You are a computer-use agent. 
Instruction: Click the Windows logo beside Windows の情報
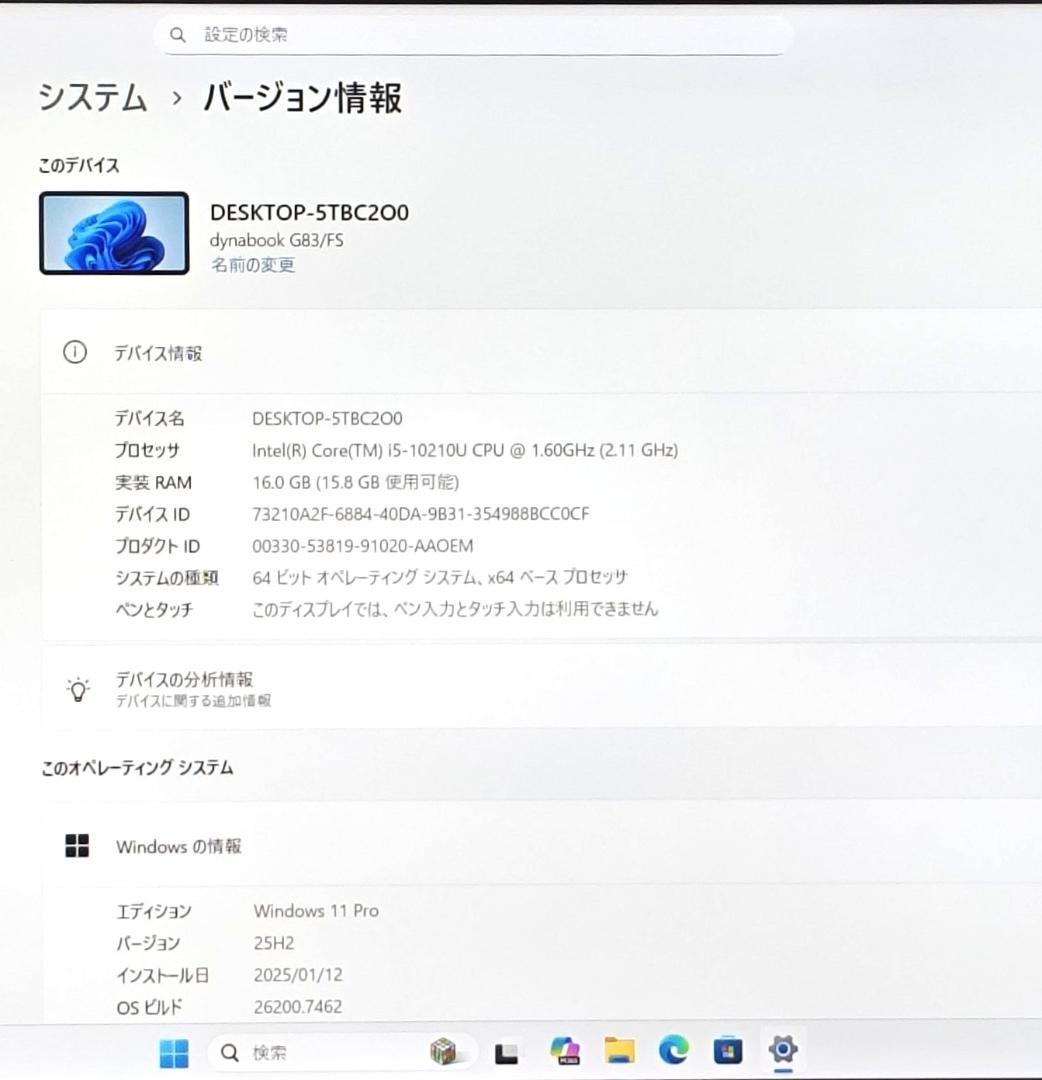pos(74,845)
